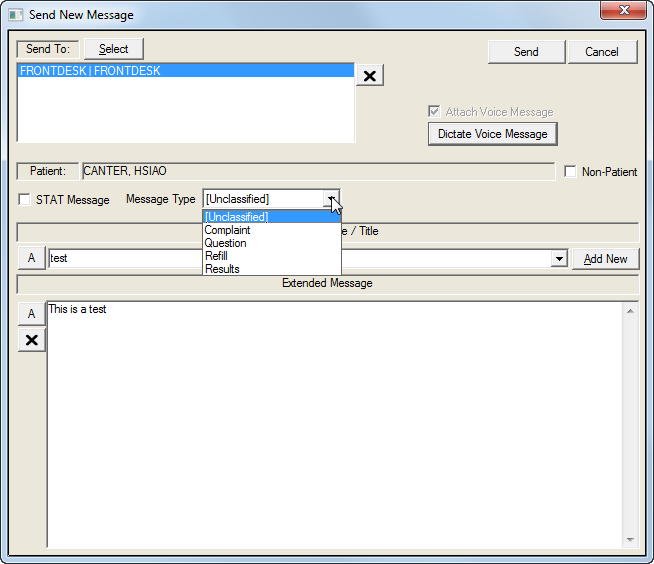Click the A button beside extended message
This screenshot has width=654, height=564.
31,314
